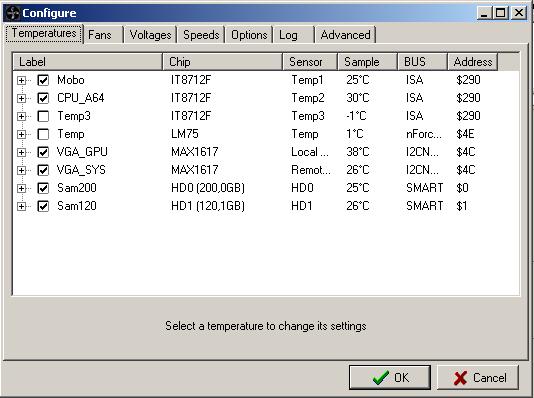Image resolution: width=534 pixels, height=398 pixels.
Task: Click the fan icon in the Configure title bar
Action: pyautogui.click(x=13, y=13)
